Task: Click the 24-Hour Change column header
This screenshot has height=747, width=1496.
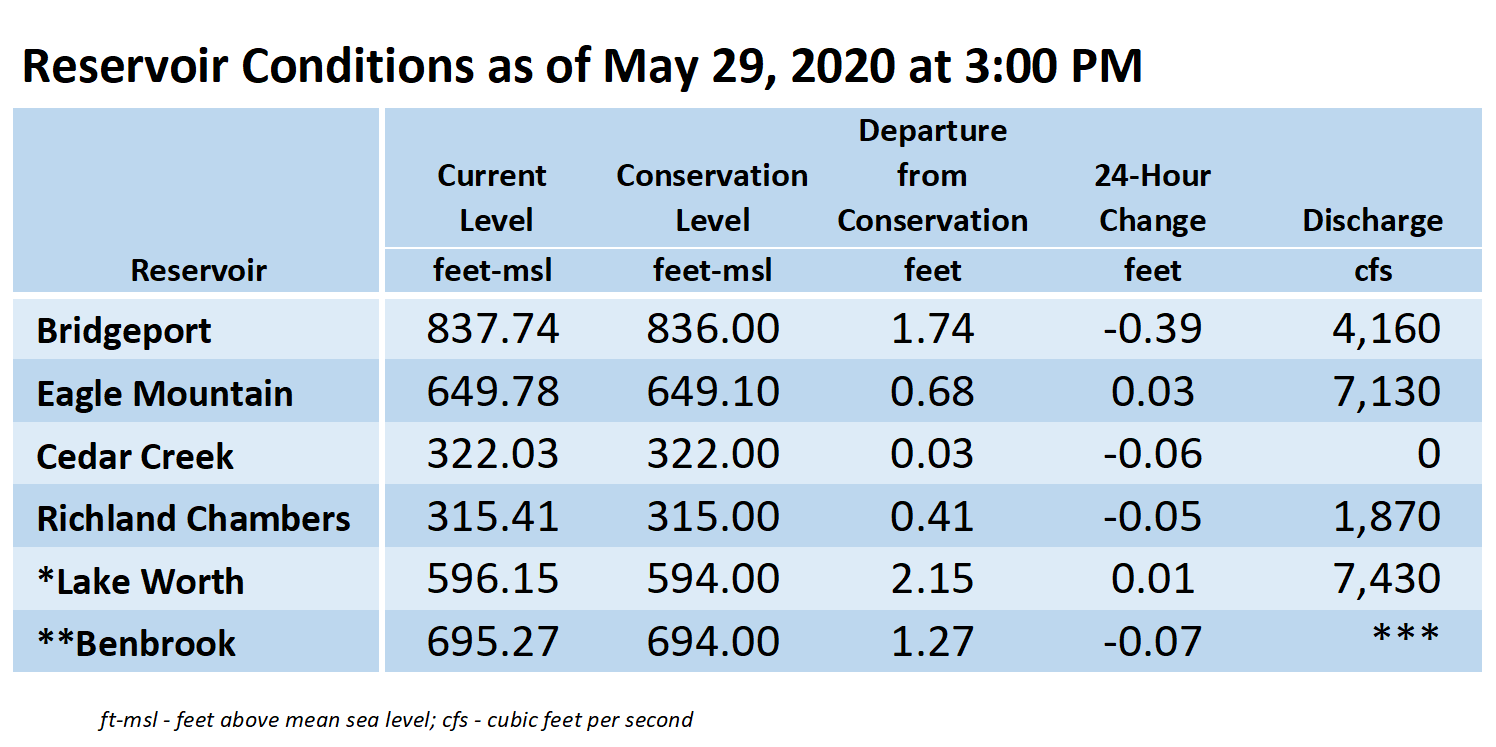Action: point(1152,198)
